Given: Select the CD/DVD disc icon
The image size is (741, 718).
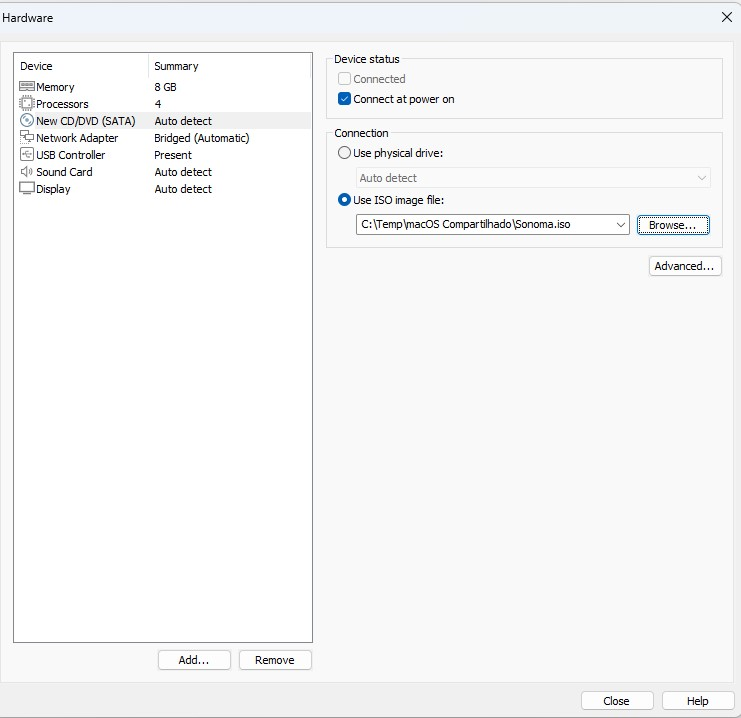Looking at the screenshot, I should click(x=27, y=121).
